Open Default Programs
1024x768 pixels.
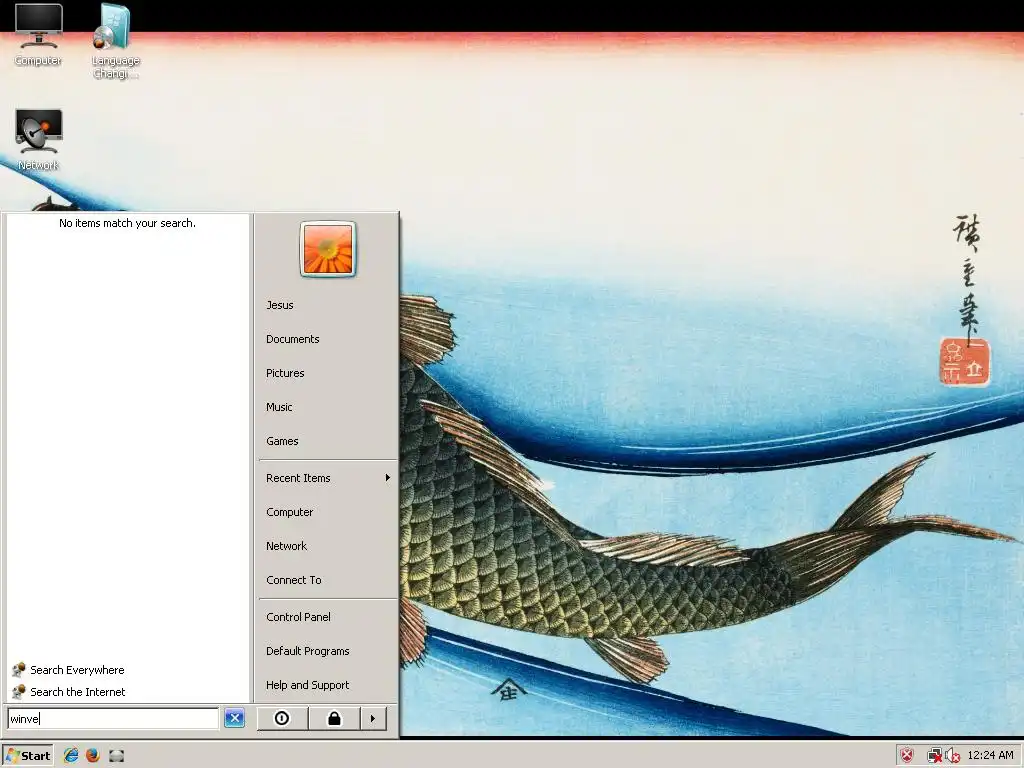point(308,651)
